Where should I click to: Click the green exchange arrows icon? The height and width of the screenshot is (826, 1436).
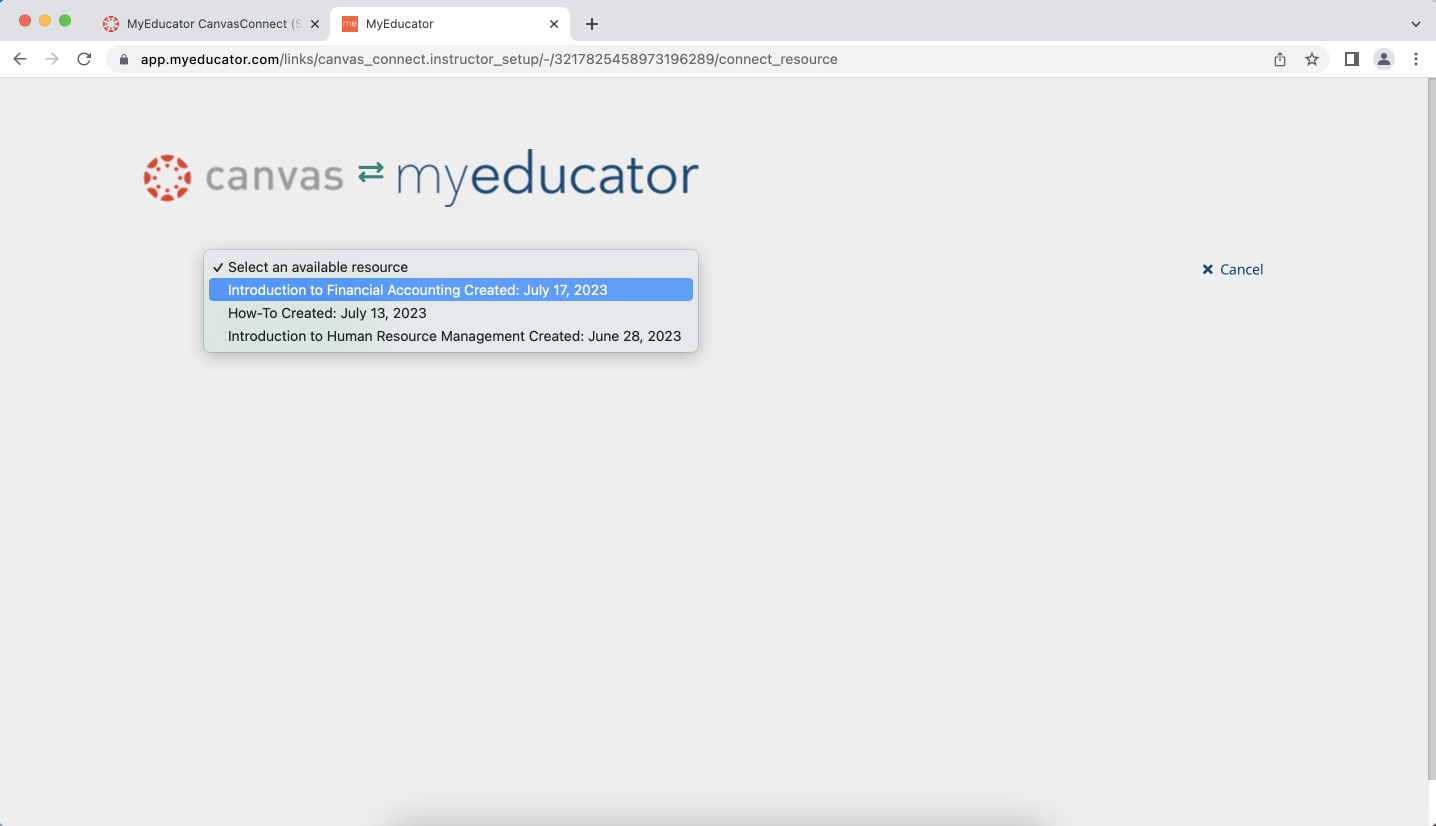(x=371, y=172)
